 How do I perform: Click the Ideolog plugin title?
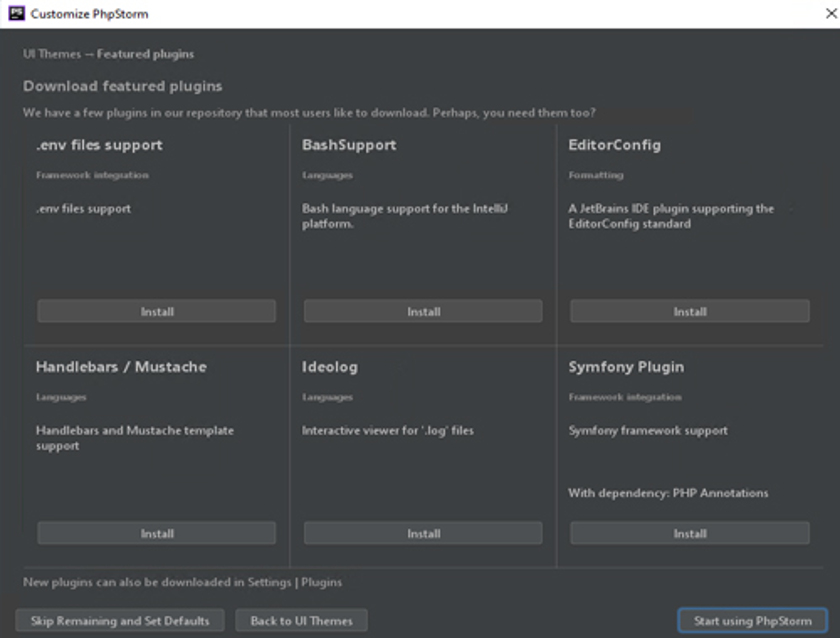click(x=329, y=367)
